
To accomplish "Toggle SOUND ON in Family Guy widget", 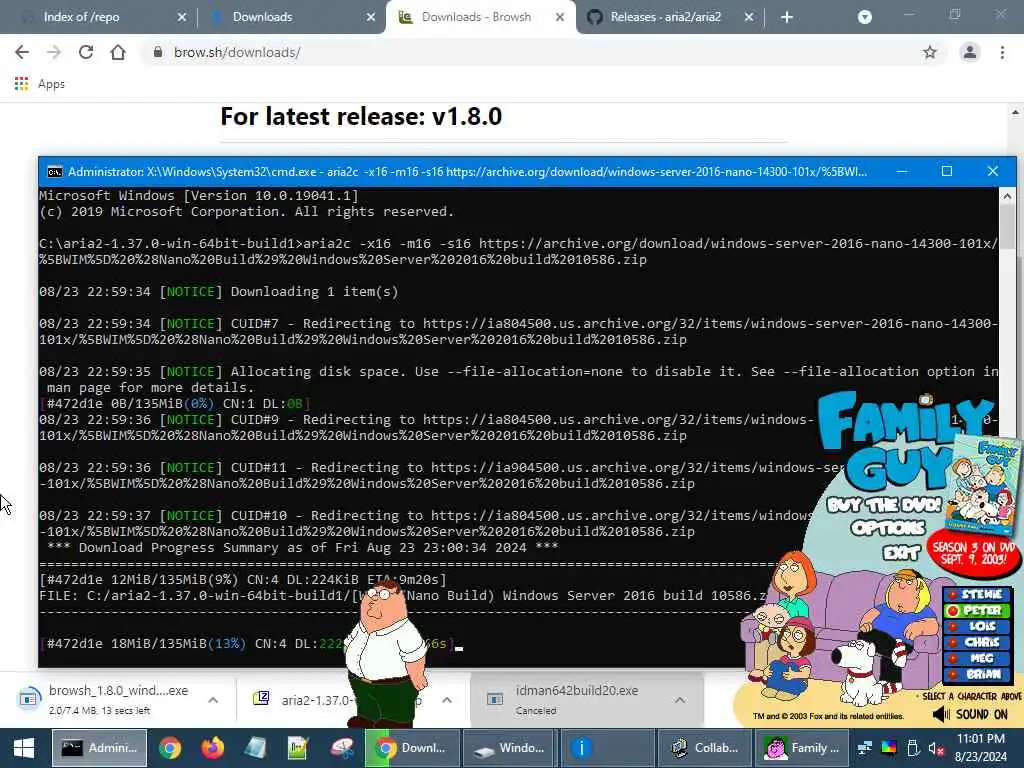I will 970,714.
